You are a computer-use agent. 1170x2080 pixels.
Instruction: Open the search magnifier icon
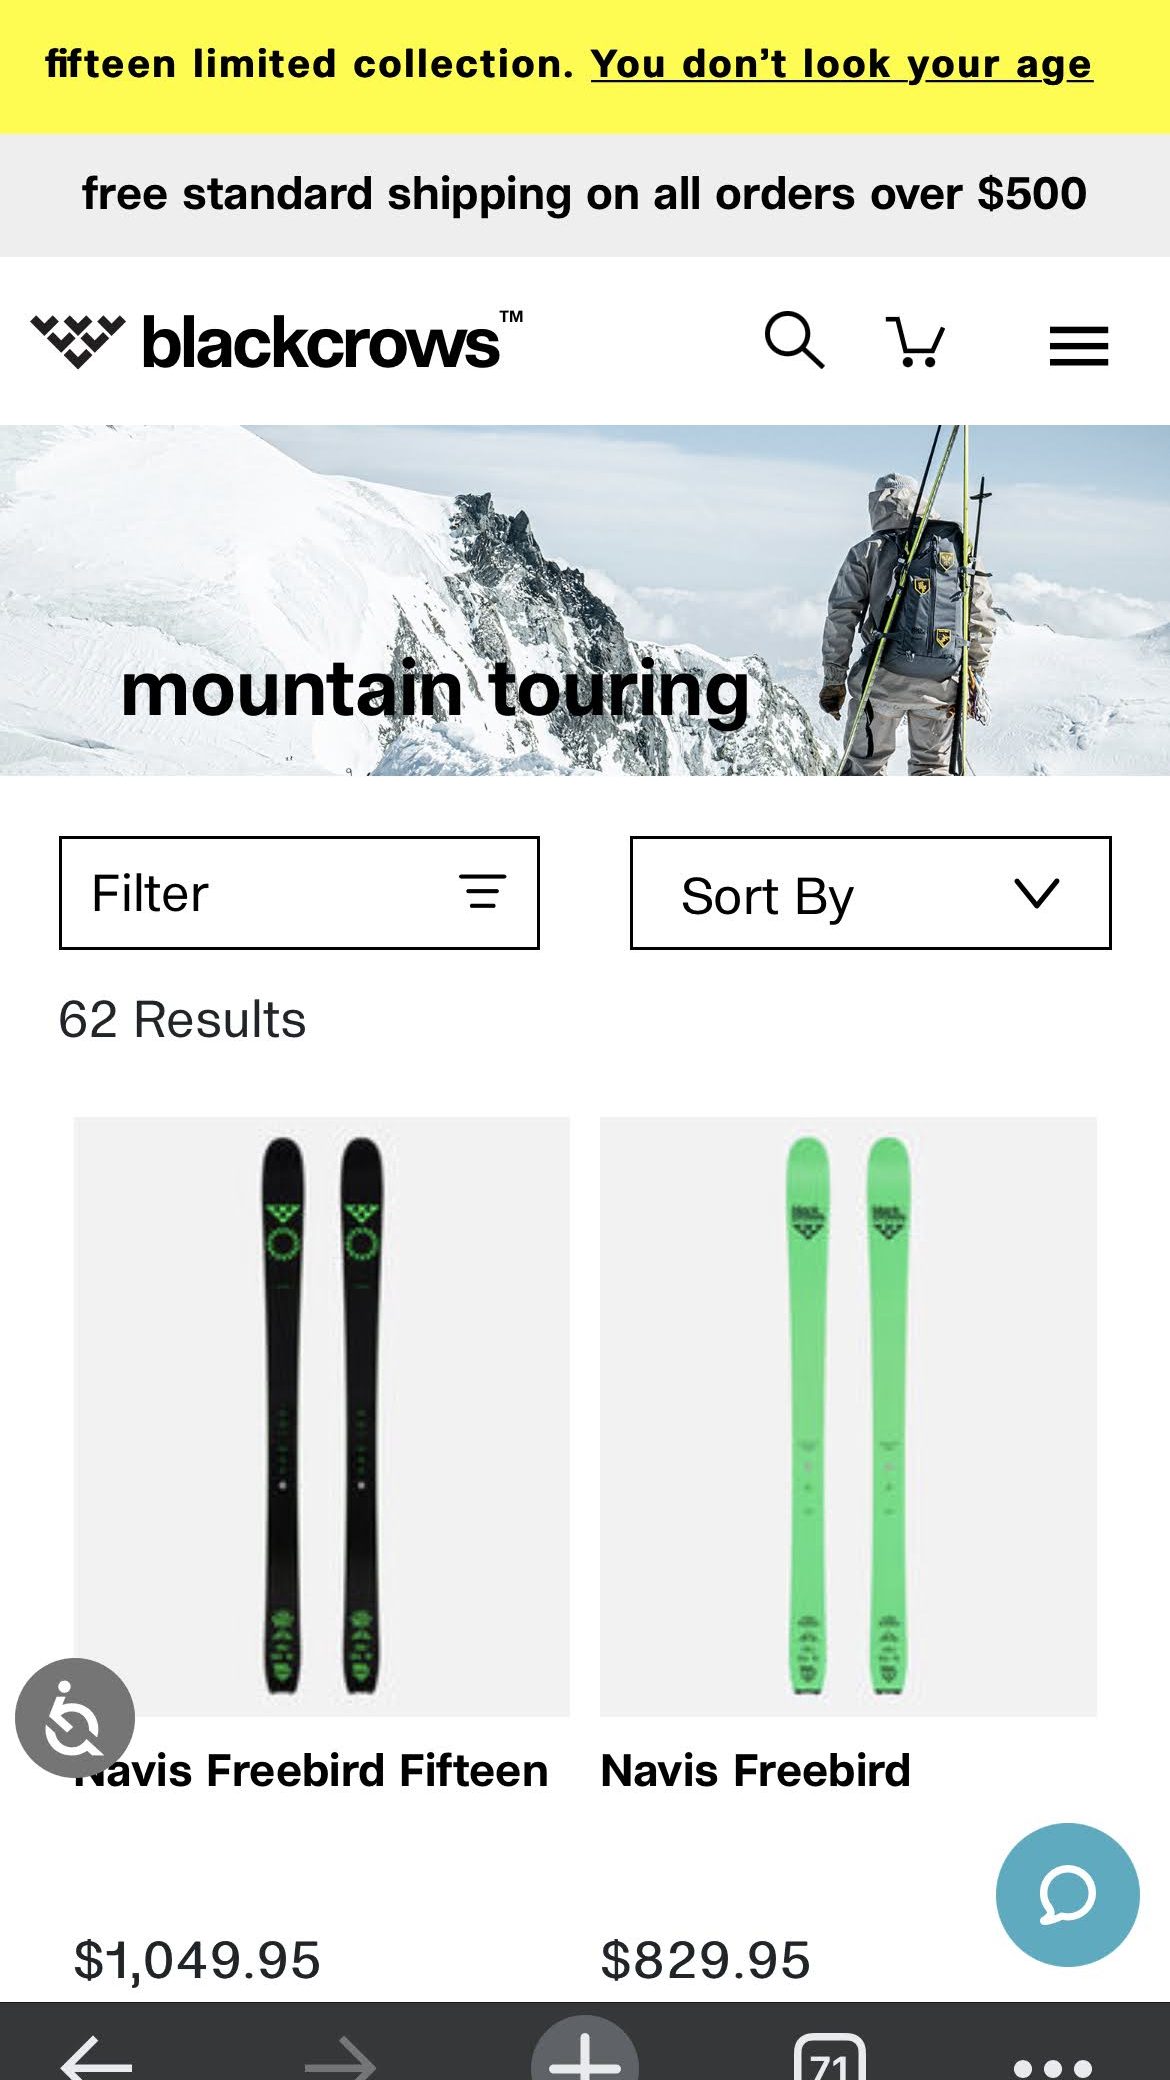(x=794, y=341)
